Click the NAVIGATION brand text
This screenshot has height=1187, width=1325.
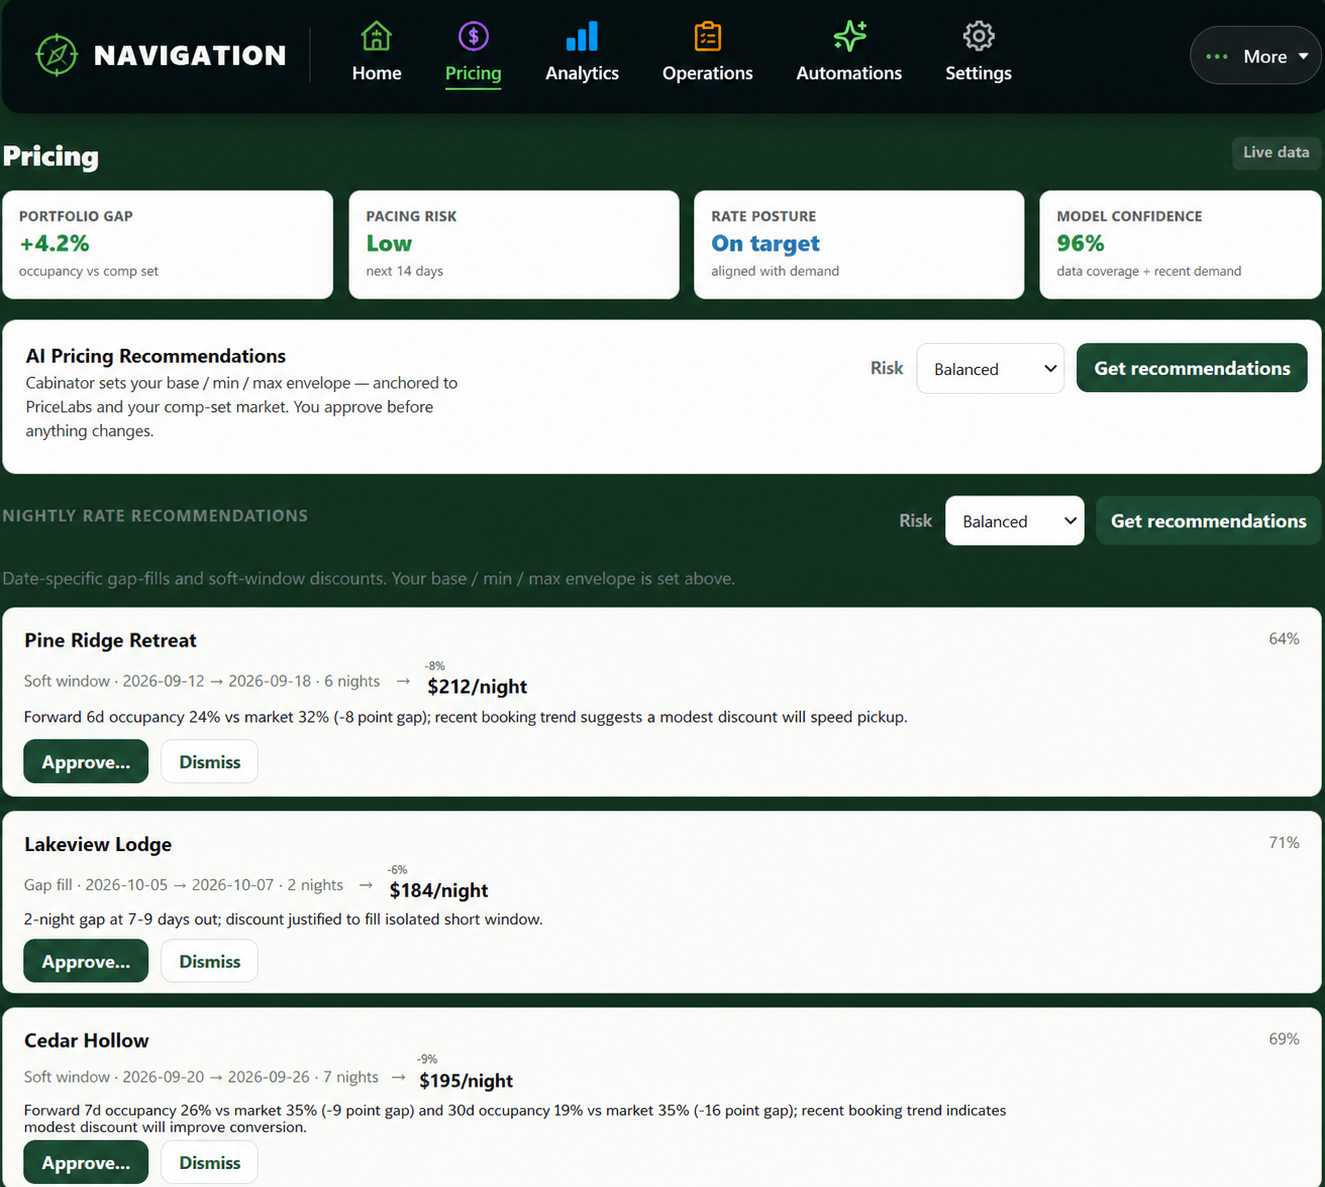click(x=190, y=55)
